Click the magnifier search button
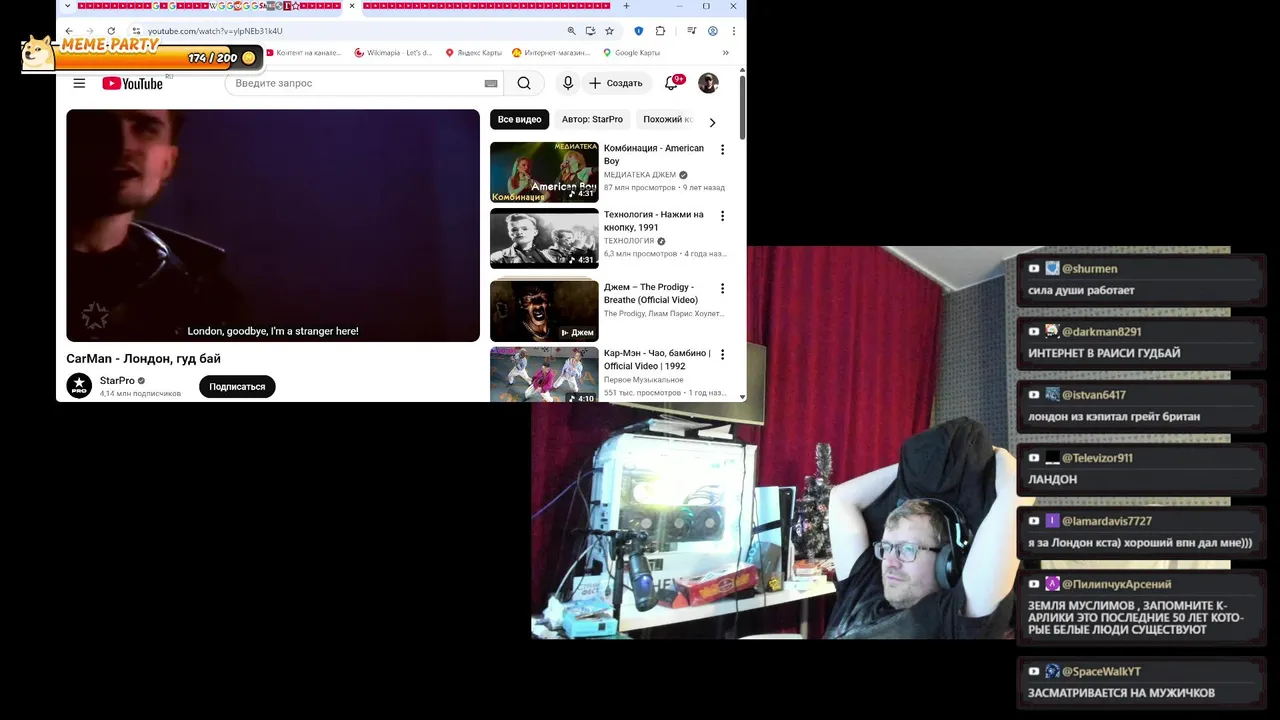 point(524,83)
